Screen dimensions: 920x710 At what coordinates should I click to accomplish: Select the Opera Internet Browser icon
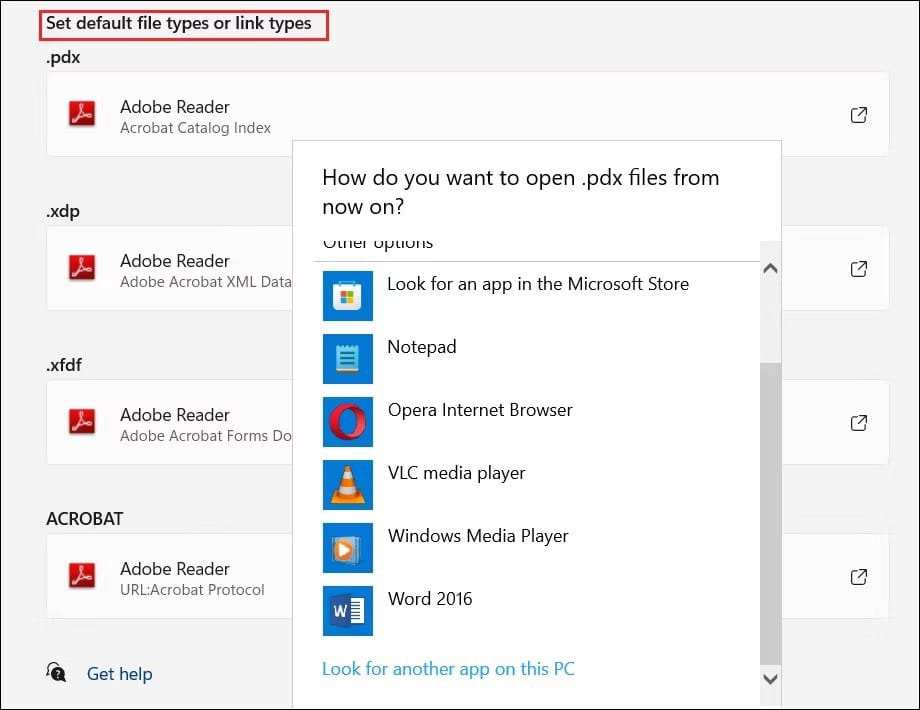coord(347,421)
